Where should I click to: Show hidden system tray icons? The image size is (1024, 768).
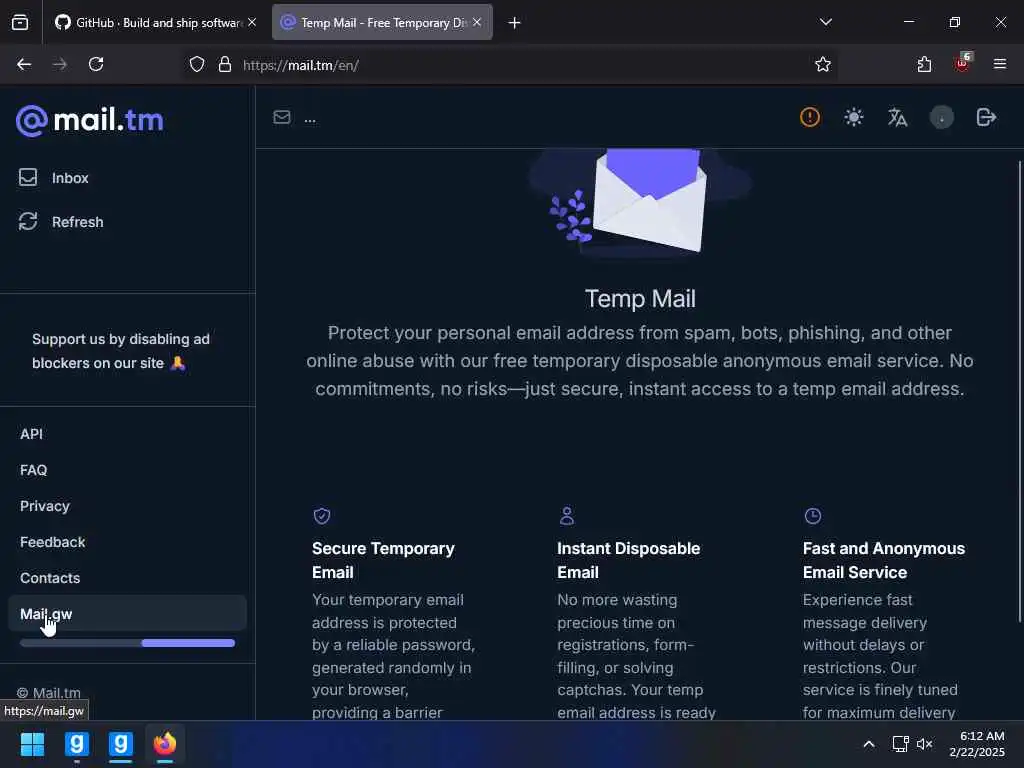(869, 744)
